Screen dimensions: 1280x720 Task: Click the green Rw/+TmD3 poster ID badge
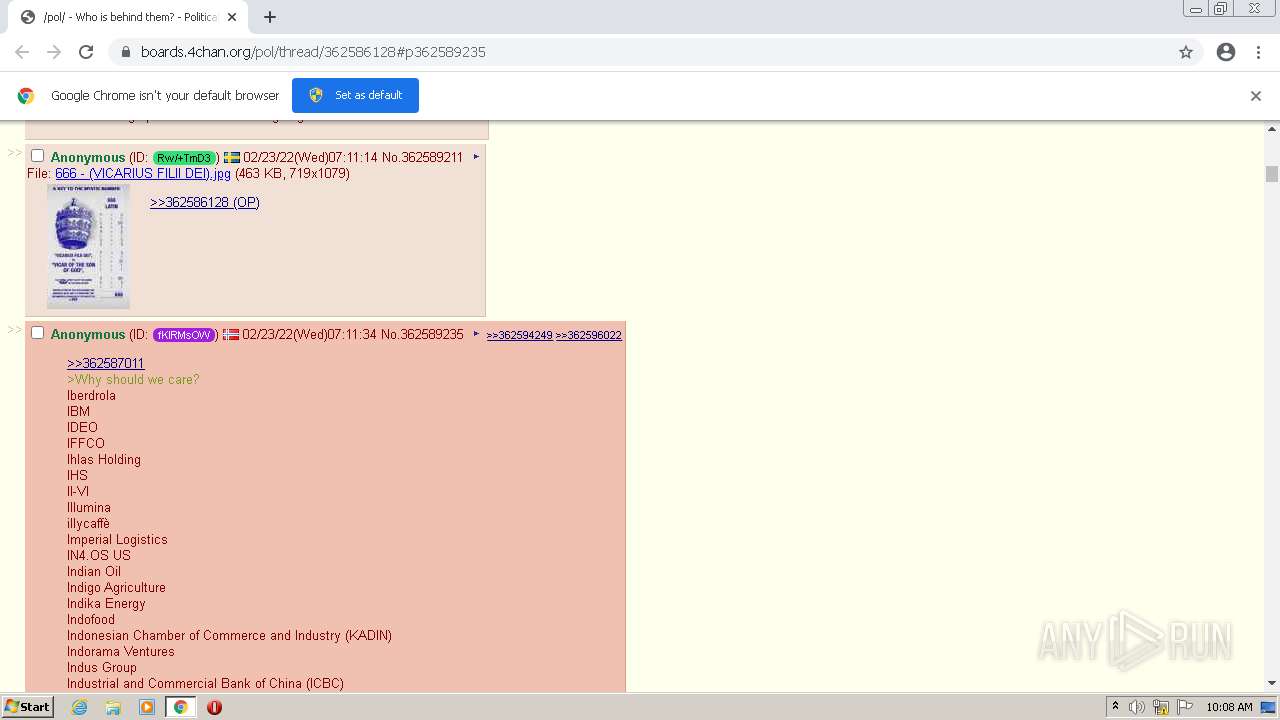184,158
